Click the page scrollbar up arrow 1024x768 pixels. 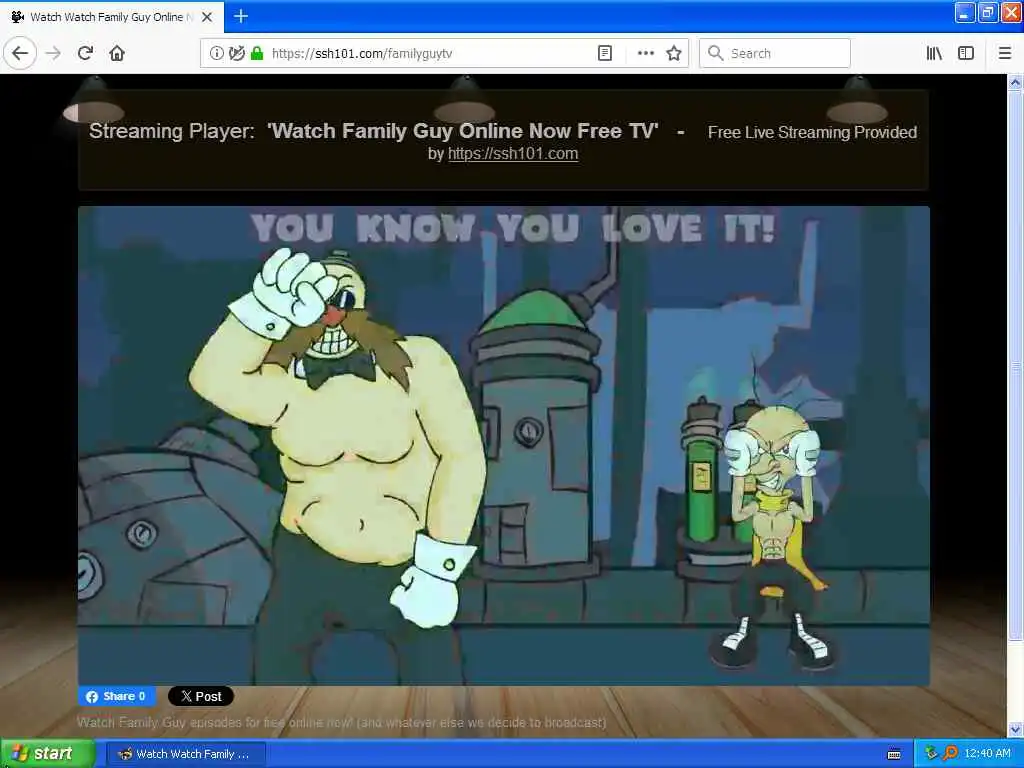pos(1015,83)
